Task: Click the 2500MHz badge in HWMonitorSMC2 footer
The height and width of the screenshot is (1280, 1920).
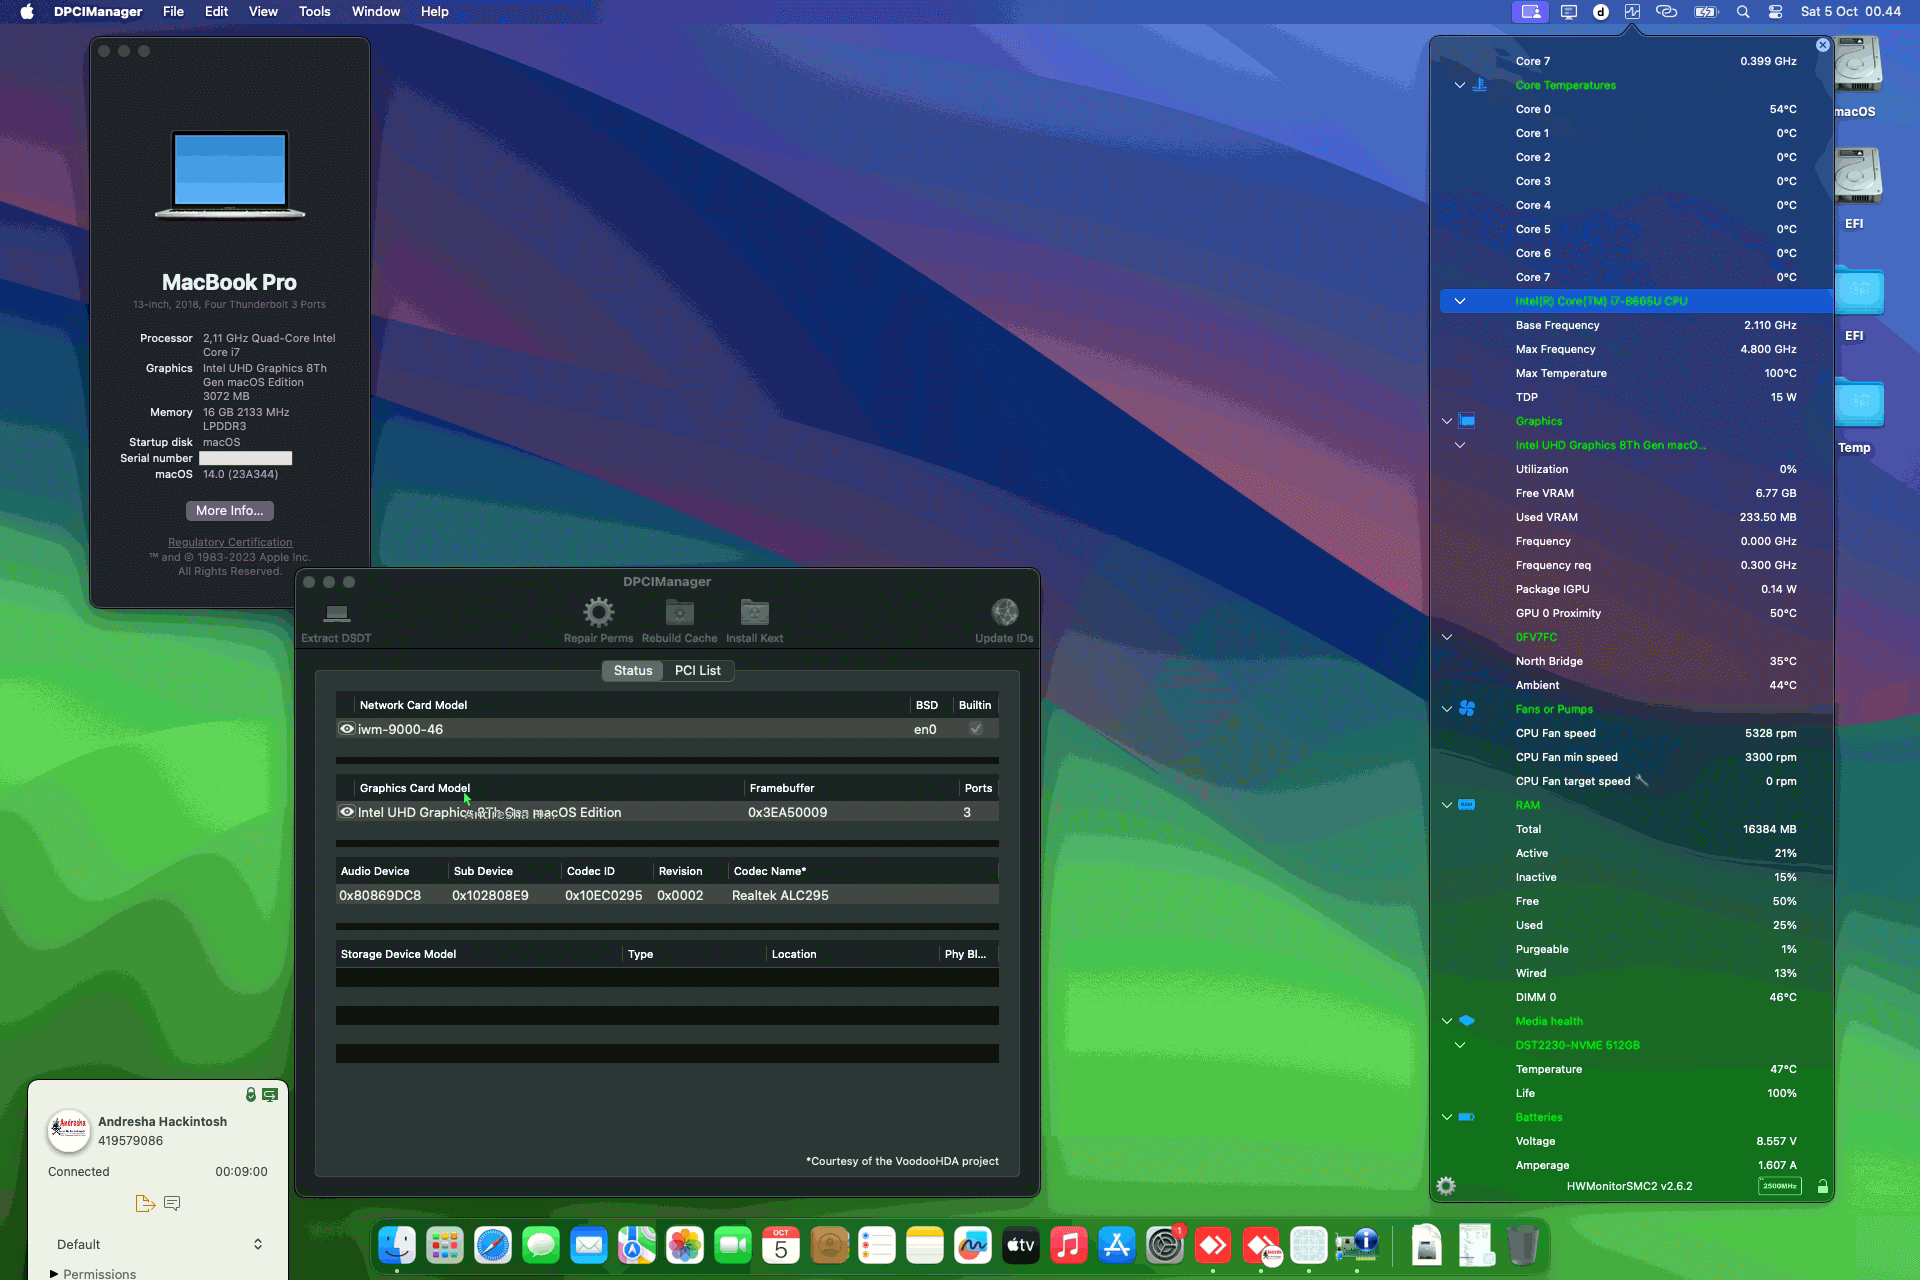Action: point(1779,1186)
